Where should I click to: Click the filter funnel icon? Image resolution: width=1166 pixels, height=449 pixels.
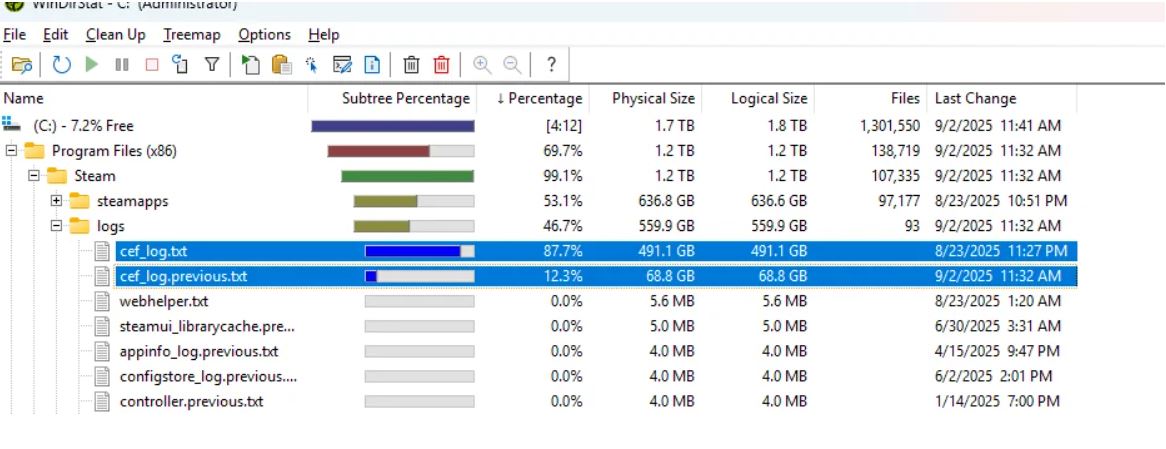click(212, 65)
